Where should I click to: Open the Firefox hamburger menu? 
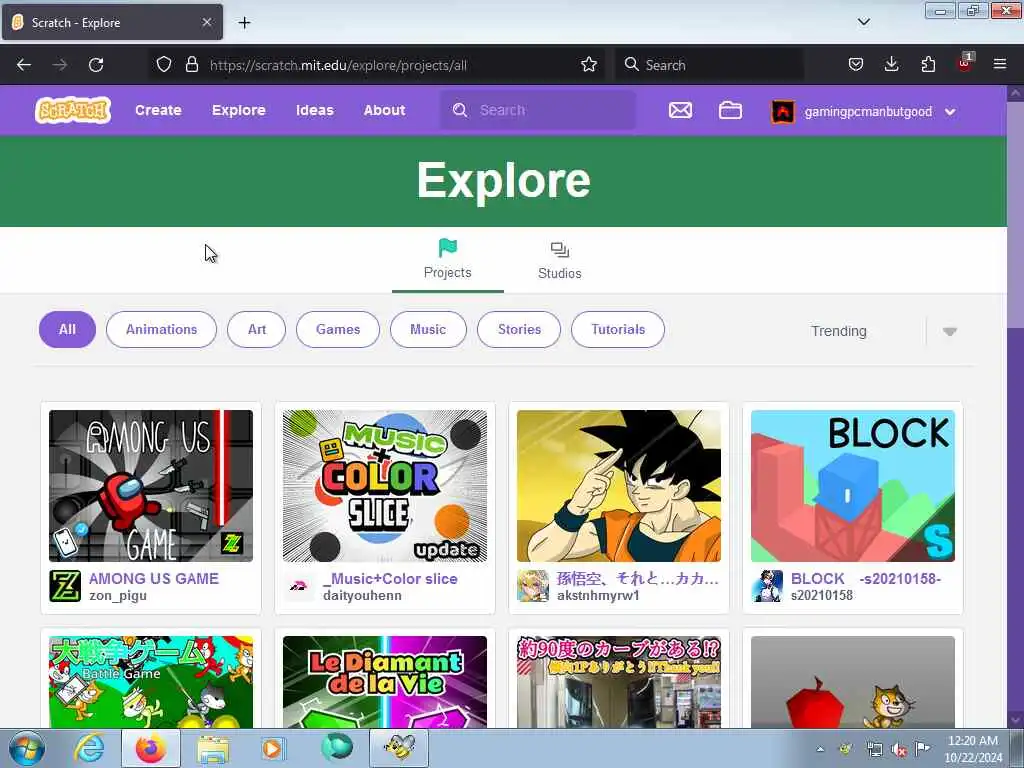(1000, 65)
